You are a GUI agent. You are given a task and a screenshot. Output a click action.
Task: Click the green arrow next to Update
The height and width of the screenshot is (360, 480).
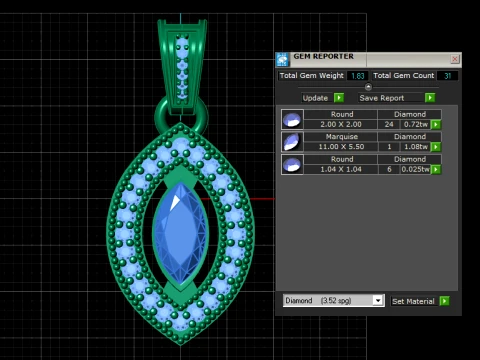[339, 98]
